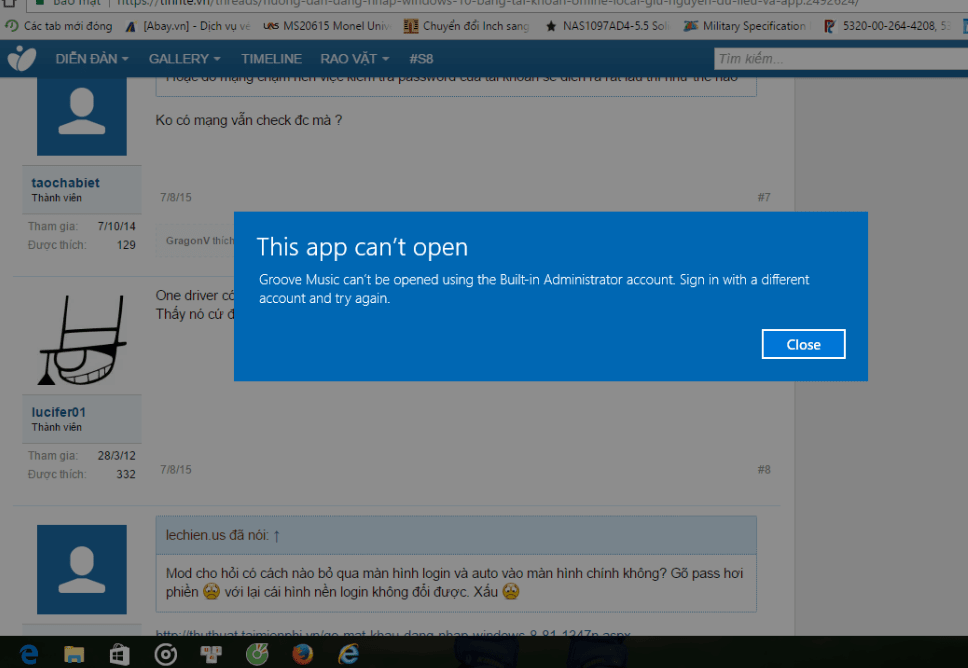Click lucifer01's avatar image
Screen dimensions: 968x668
tap(82, 340)
